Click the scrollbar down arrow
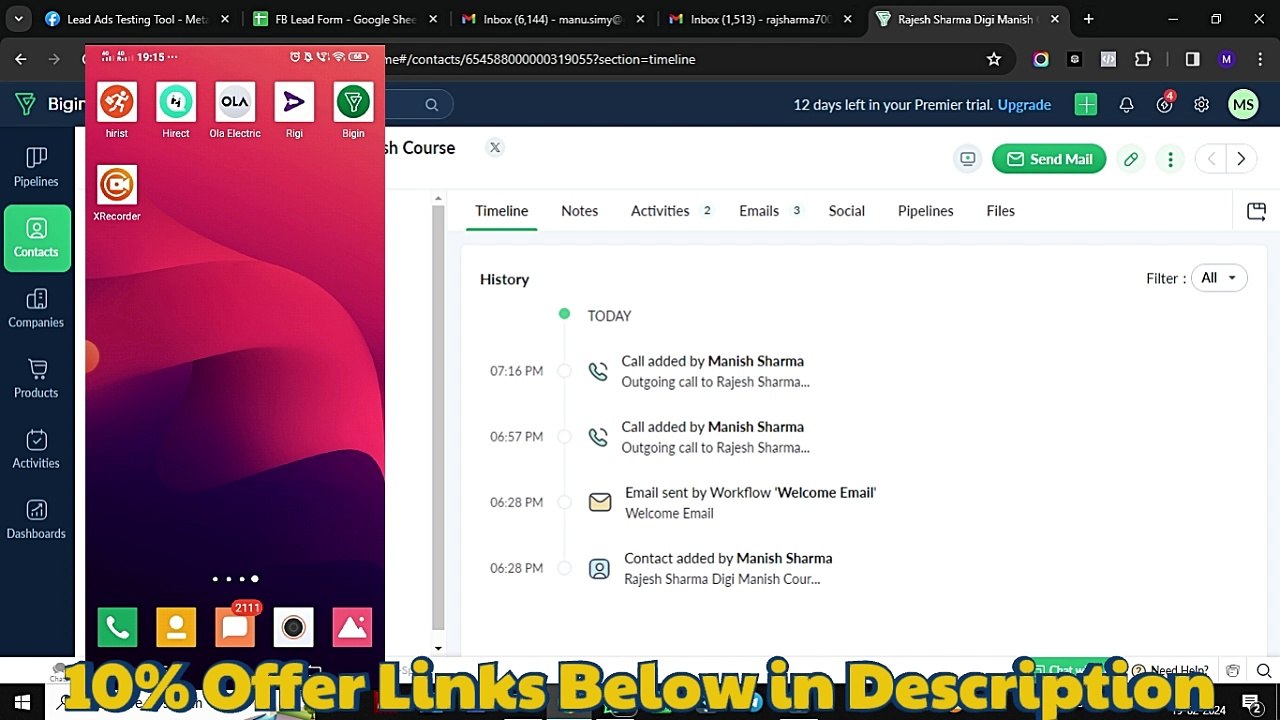 coord(437,648)
